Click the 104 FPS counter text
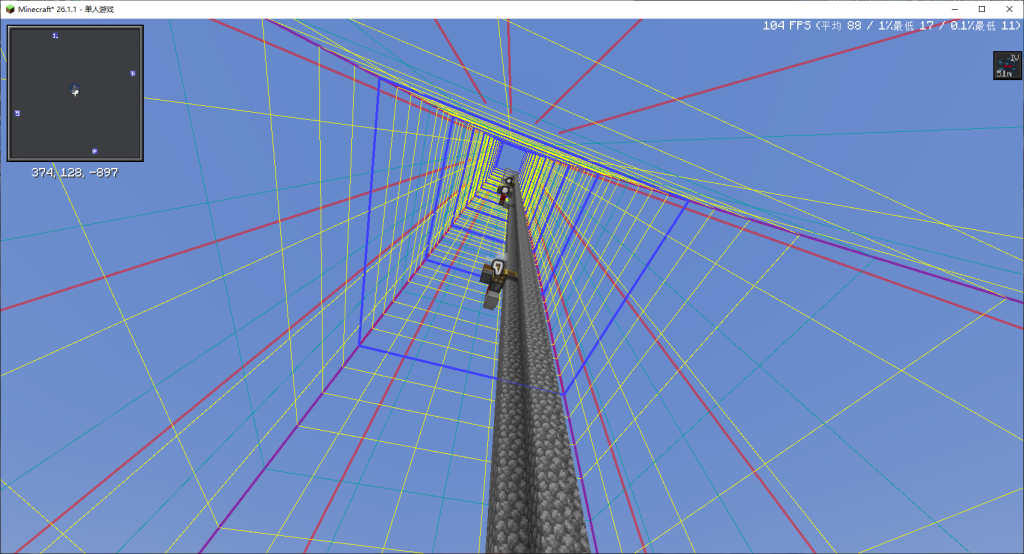The image size is (1024, 554). coord(787,25)
